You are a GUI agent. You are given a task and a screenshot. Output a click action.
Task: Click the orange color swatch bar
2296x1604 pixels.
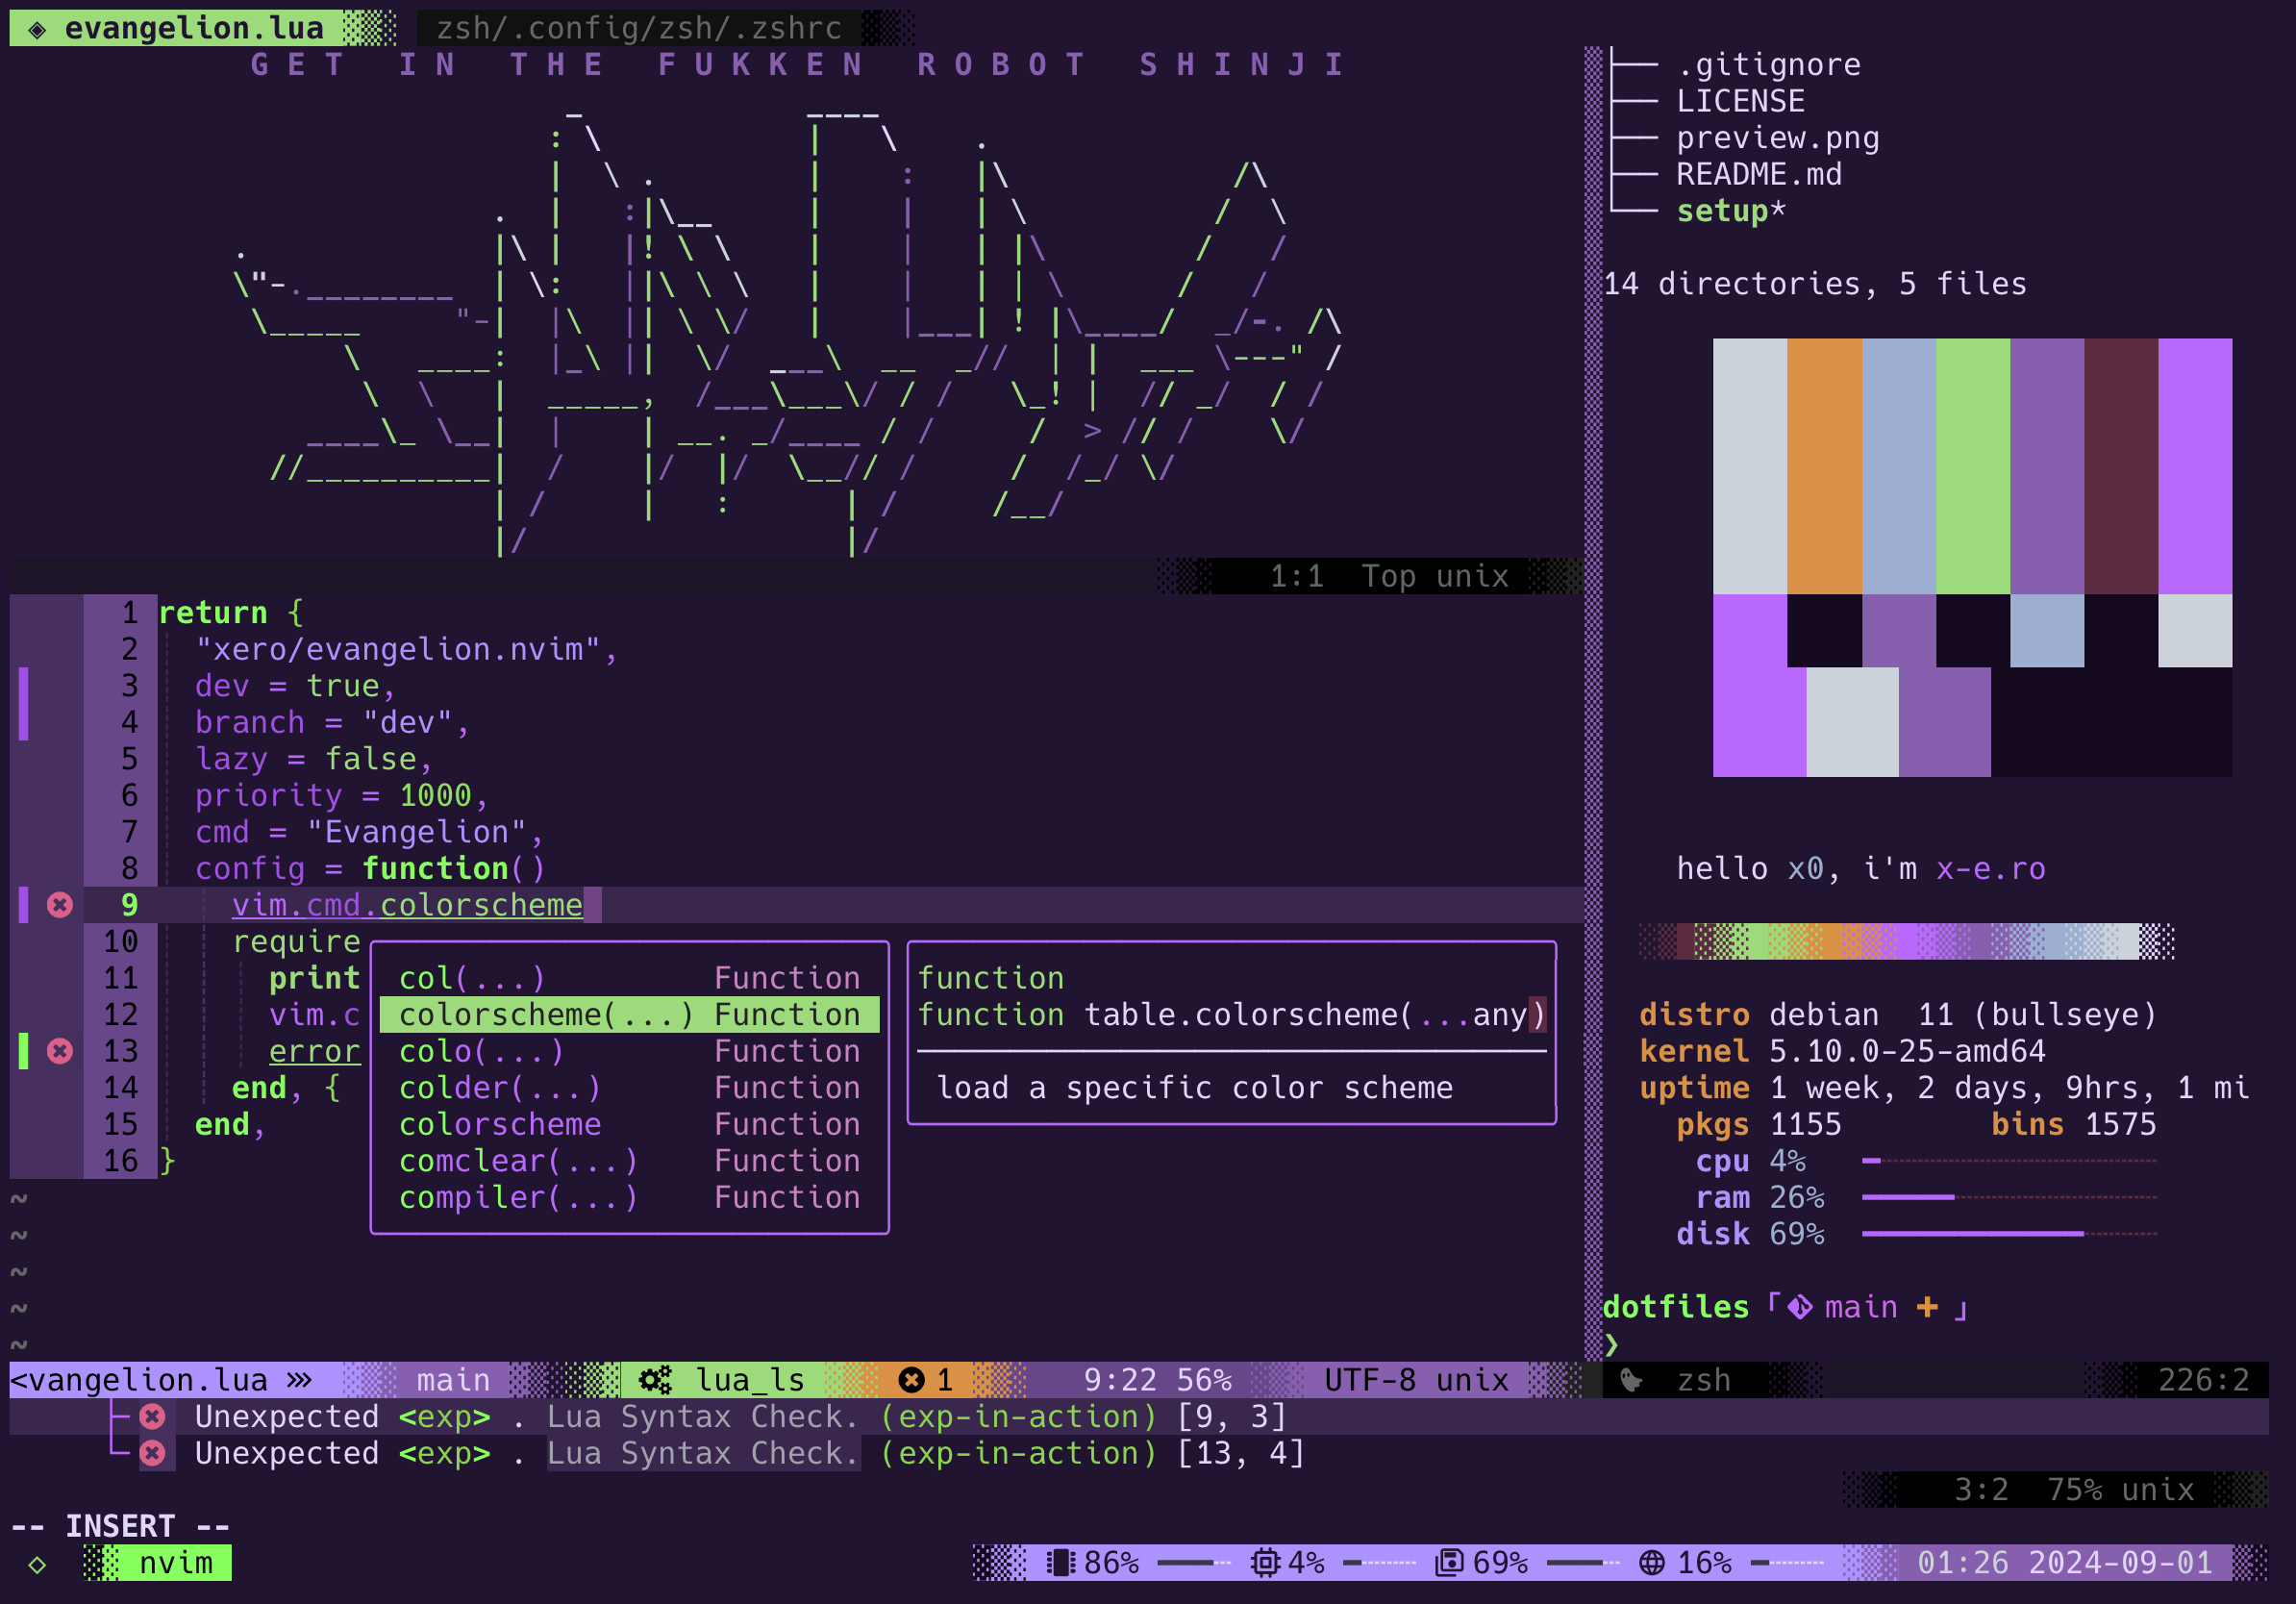tap(1823, 466)
